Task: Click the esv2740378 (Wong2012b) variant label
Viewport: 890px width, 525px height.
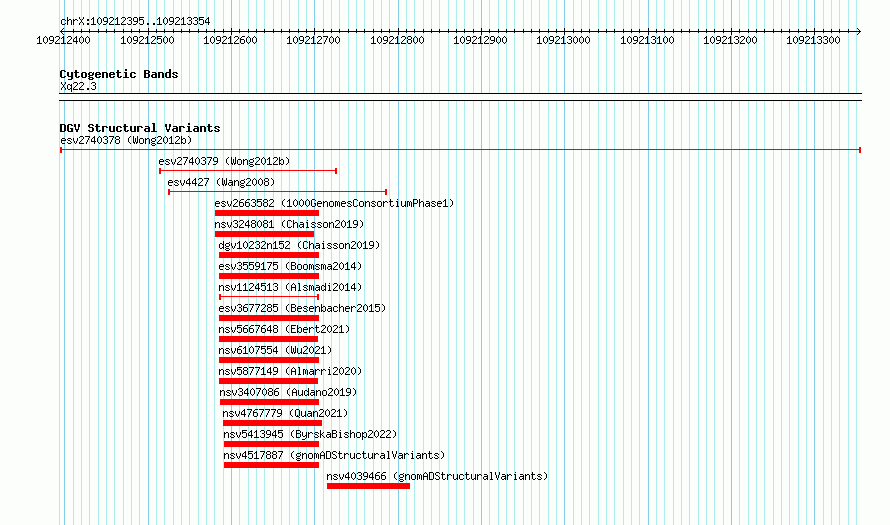Action: click(x=126, y=140)
